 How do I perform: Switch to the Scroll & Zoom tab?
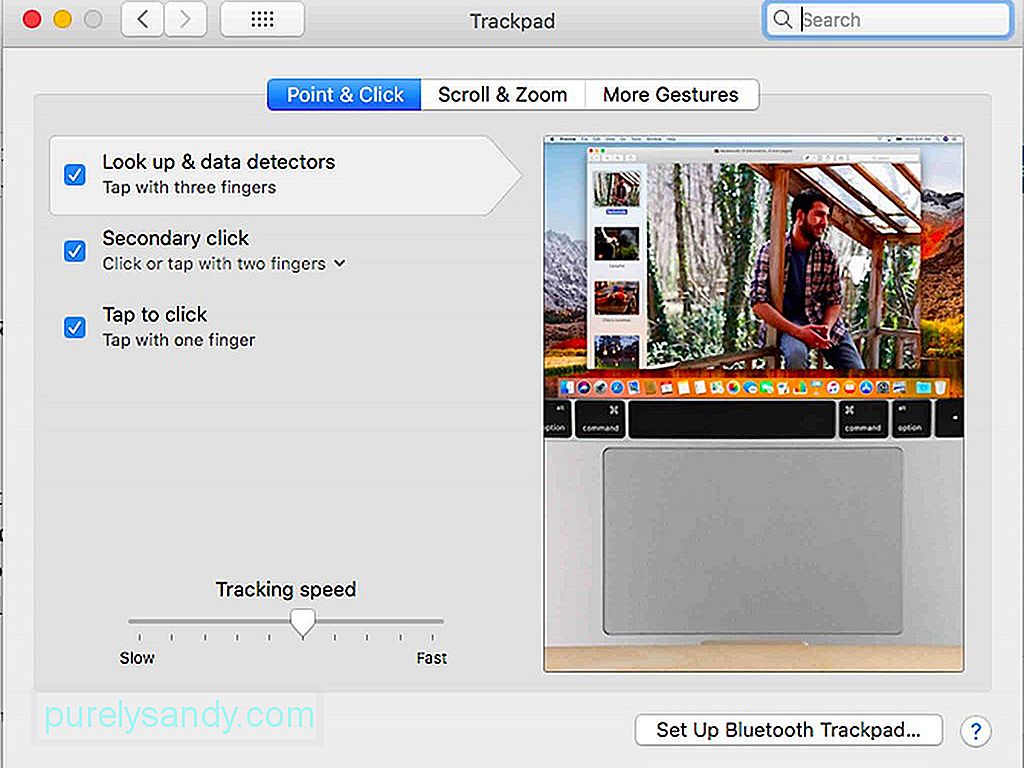tap(502, 95)
